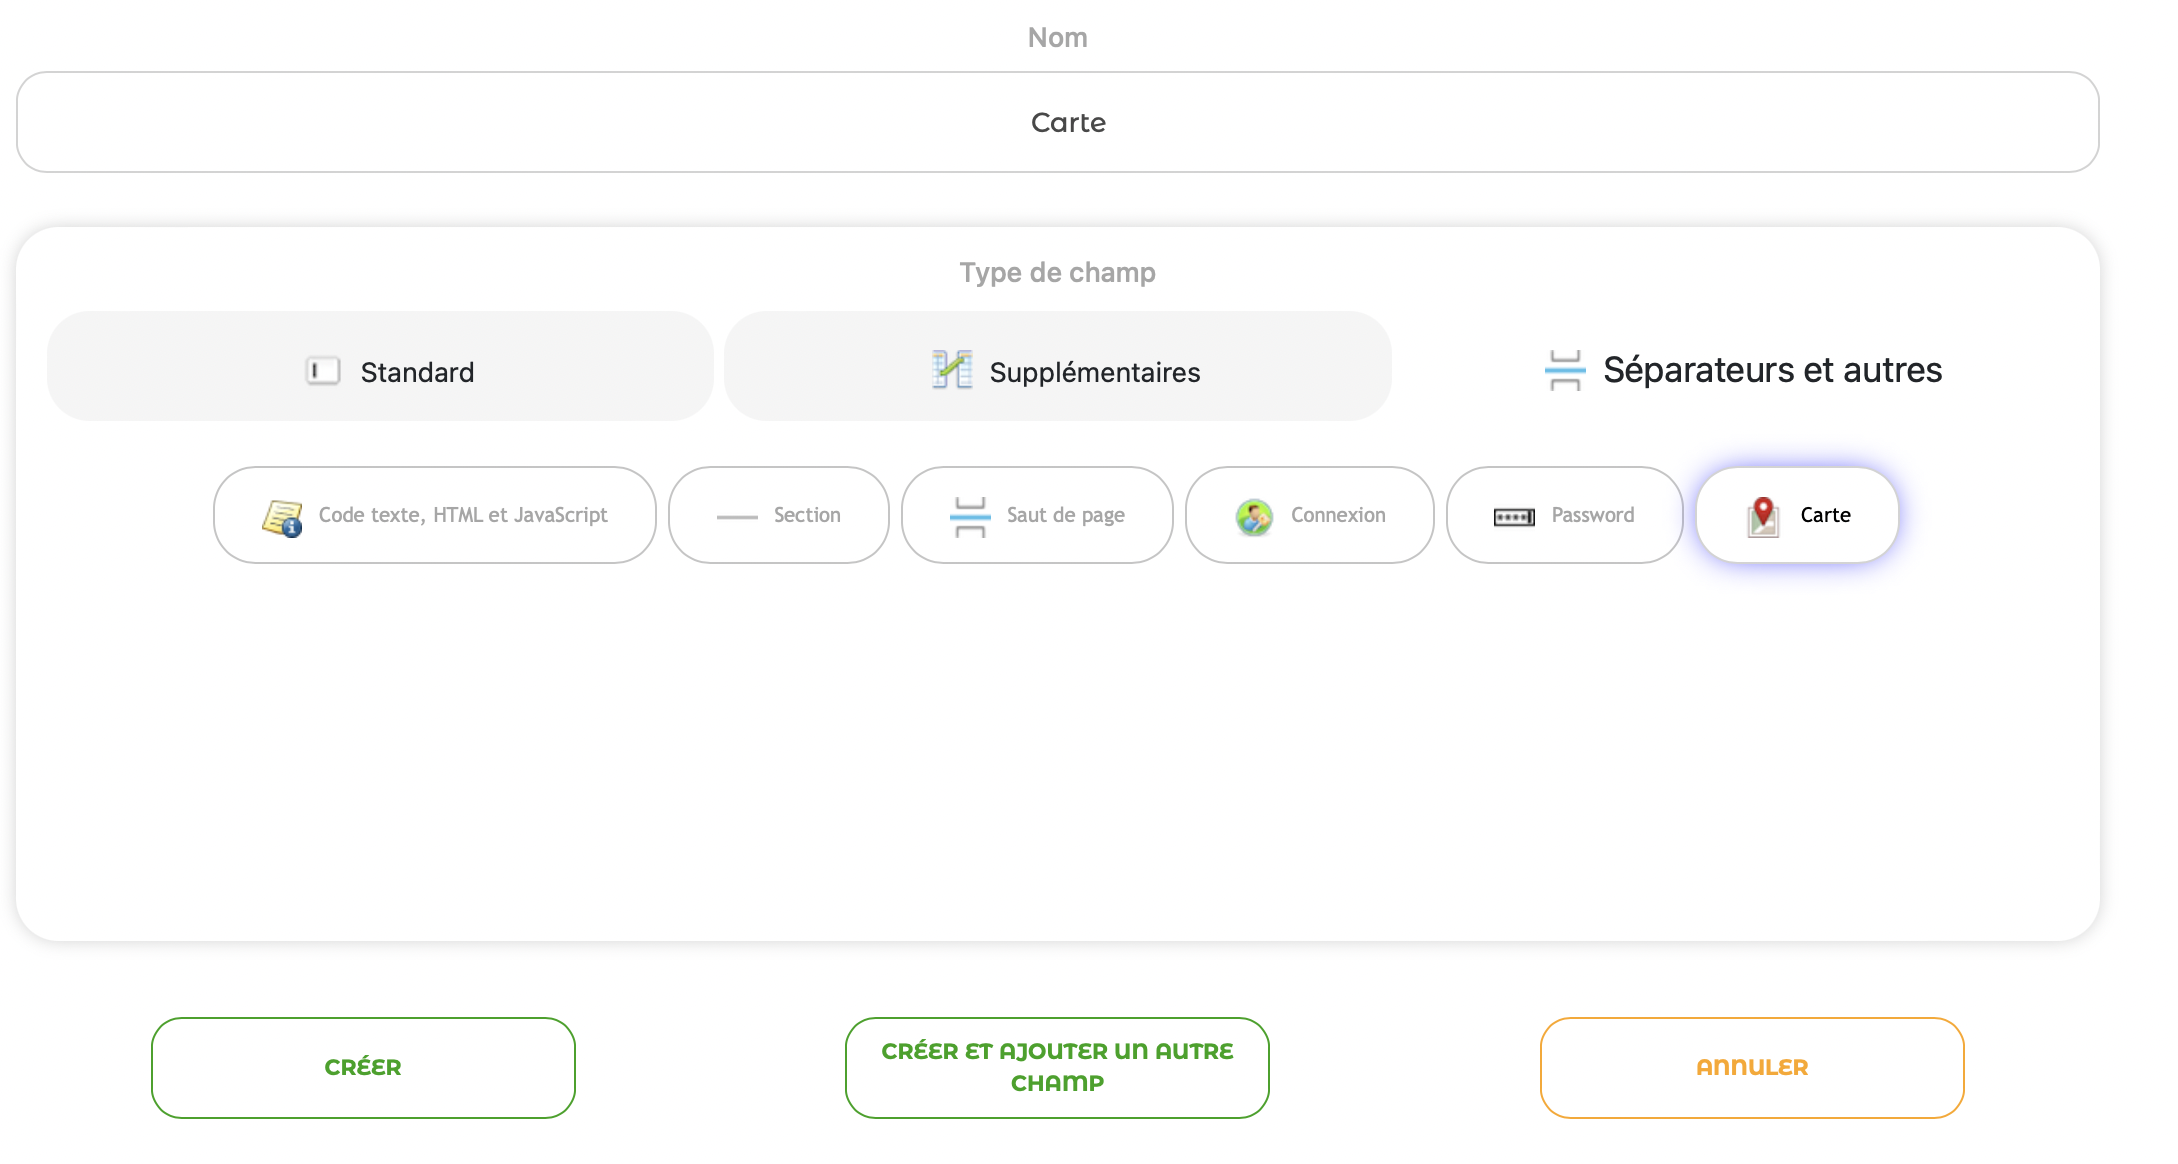Cancel with the Annuler button
The height and width of the screenshot is (1164, 2178).
tap(1751, 1067)
